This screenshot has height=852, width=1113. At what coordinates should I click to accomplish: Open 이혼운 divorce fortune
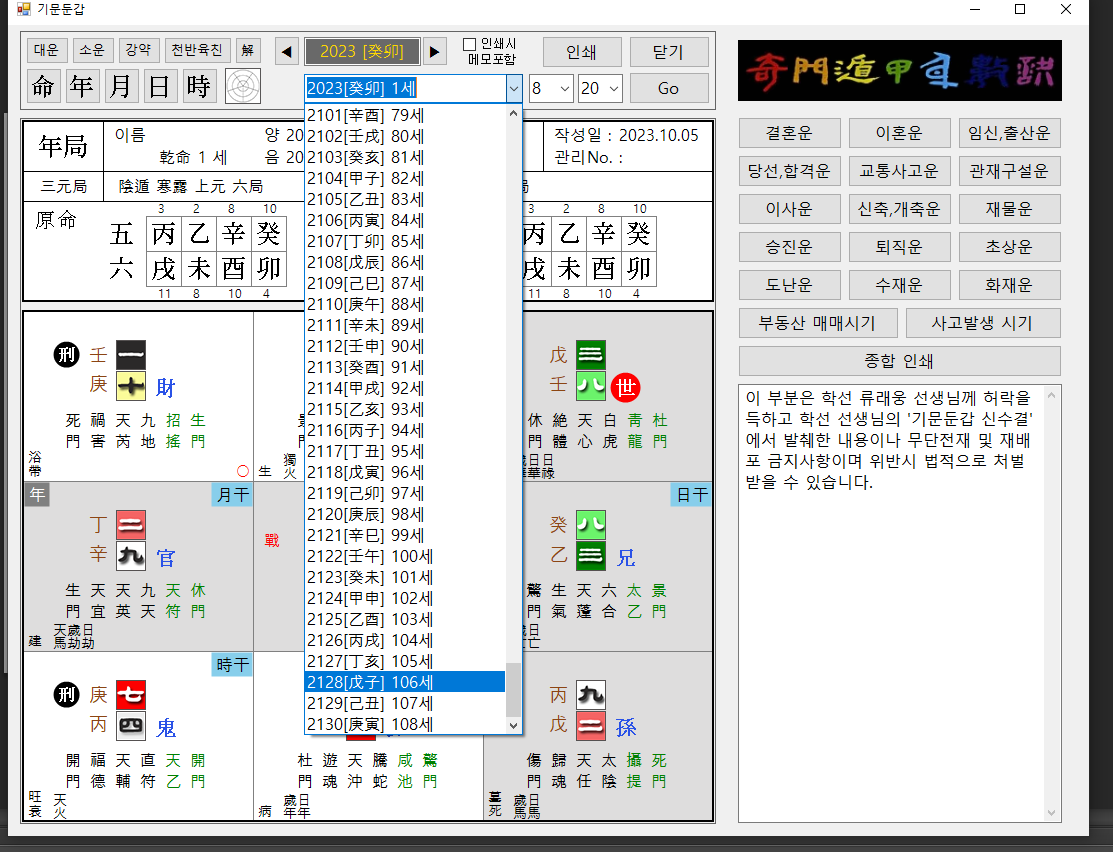899,133
